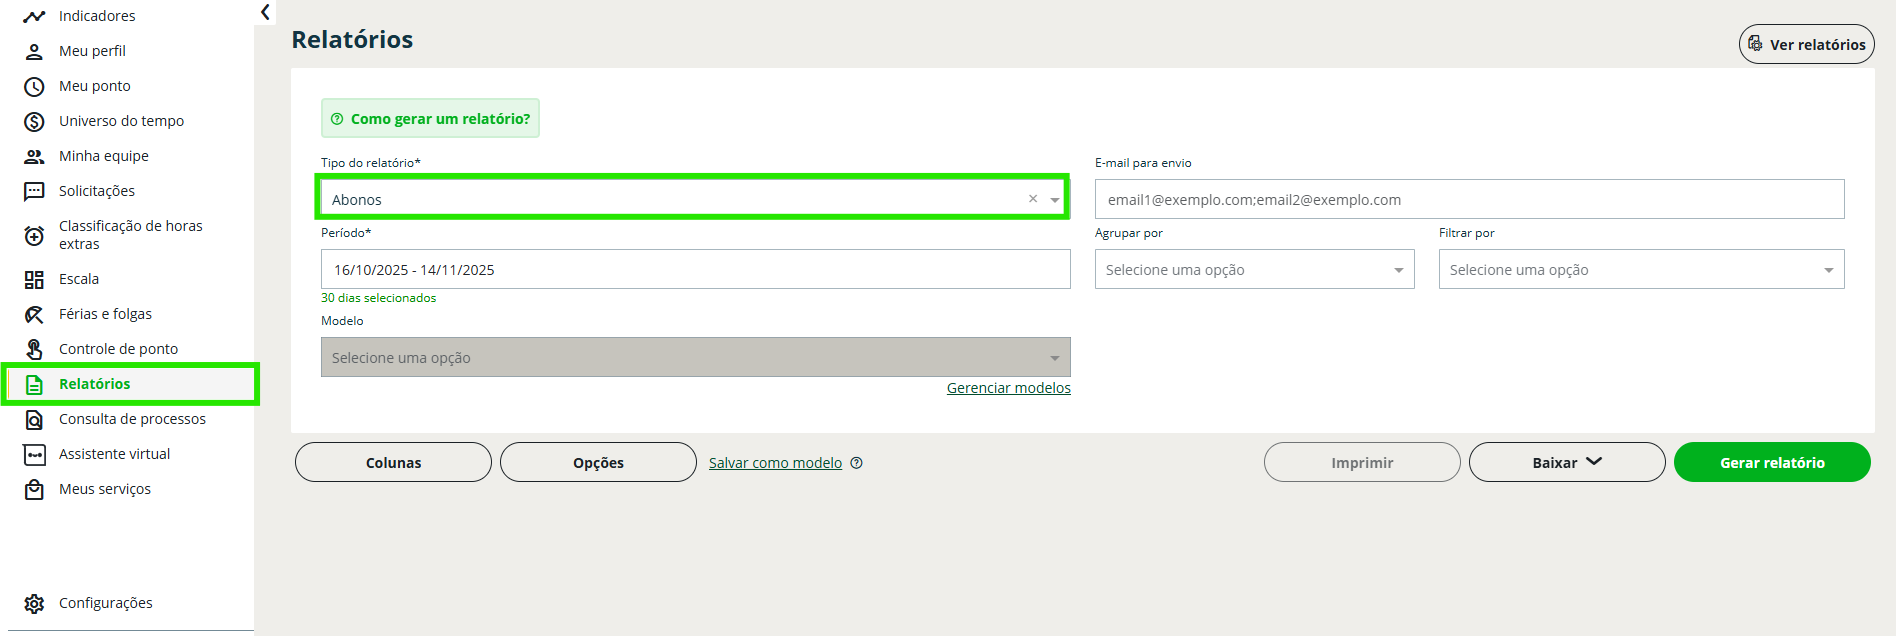Clear the Abonos selection with the X
The image size is (1896, 636).
pos(1033,199)
